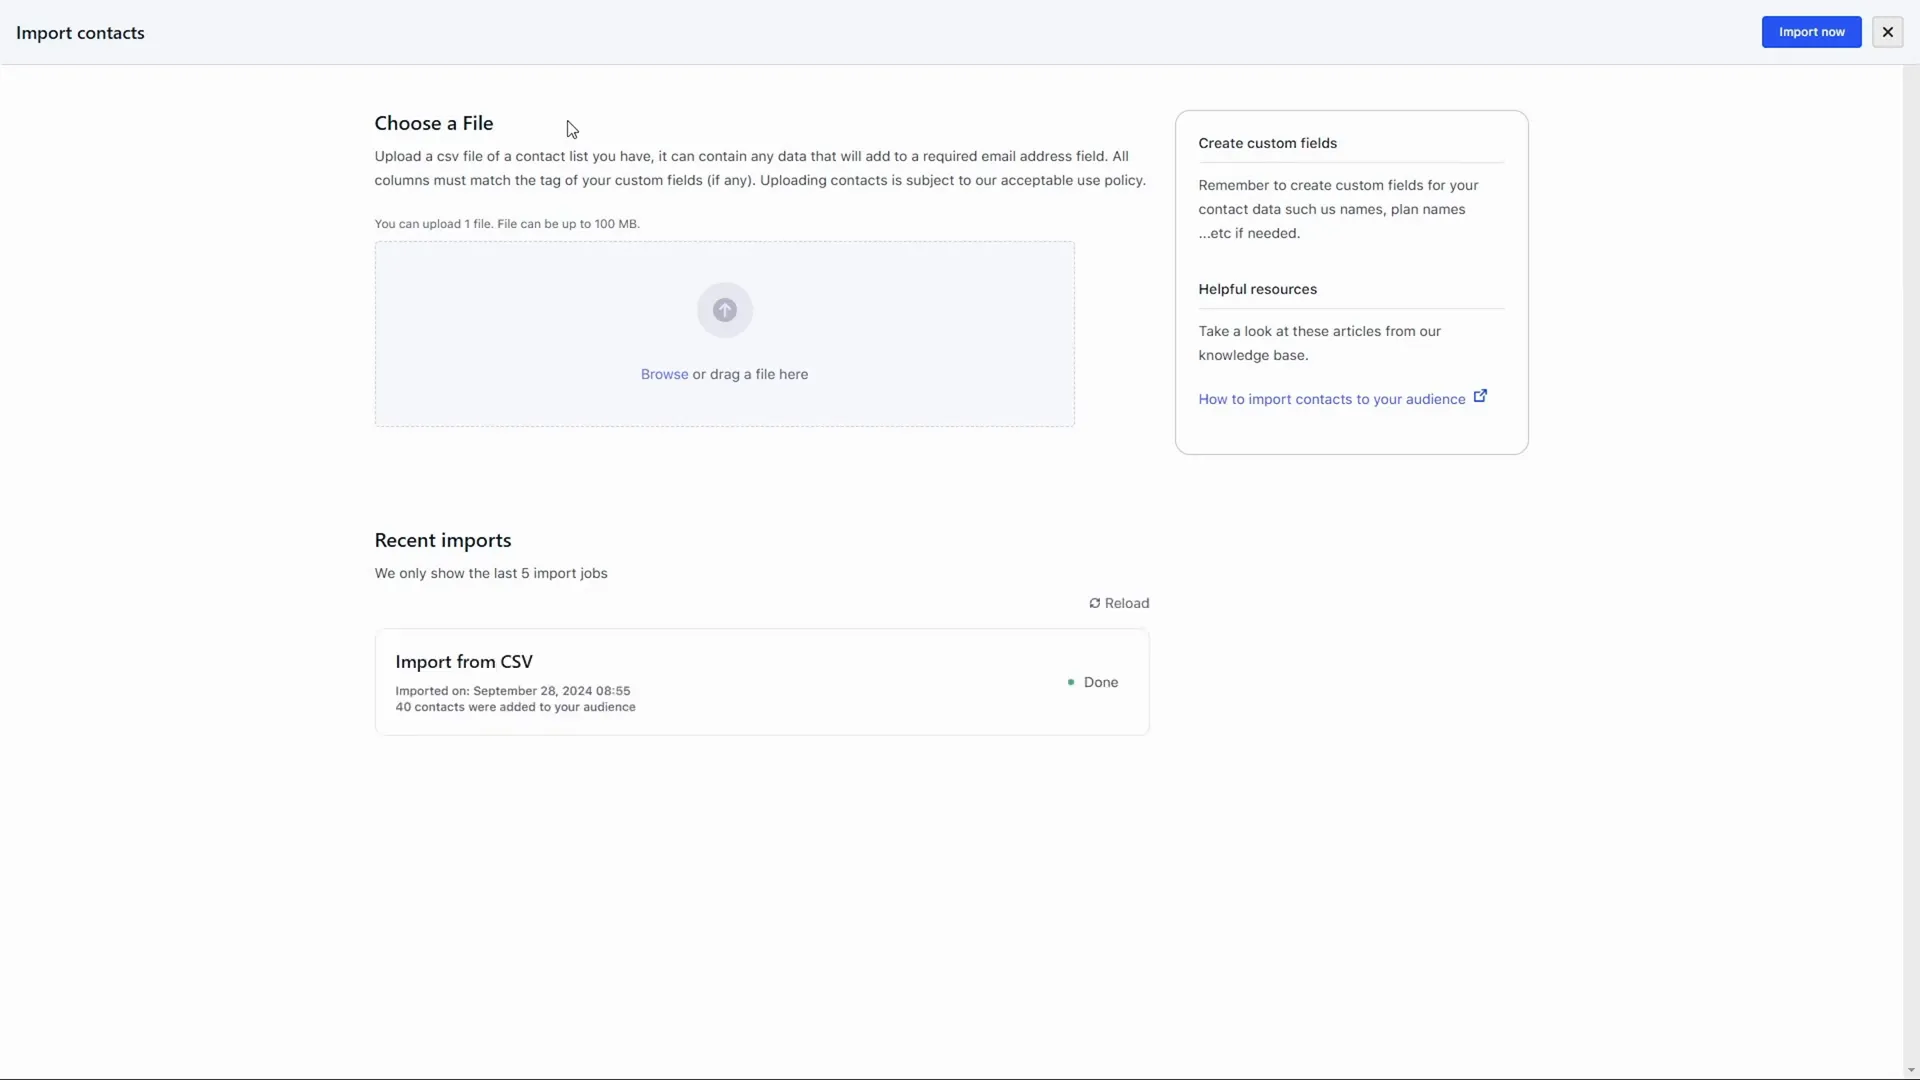Image resolution: width=1920 pixels, height=1080 pixels.
Task: Click the Create custom fields heading
Action: click(x=1267, y=143)
